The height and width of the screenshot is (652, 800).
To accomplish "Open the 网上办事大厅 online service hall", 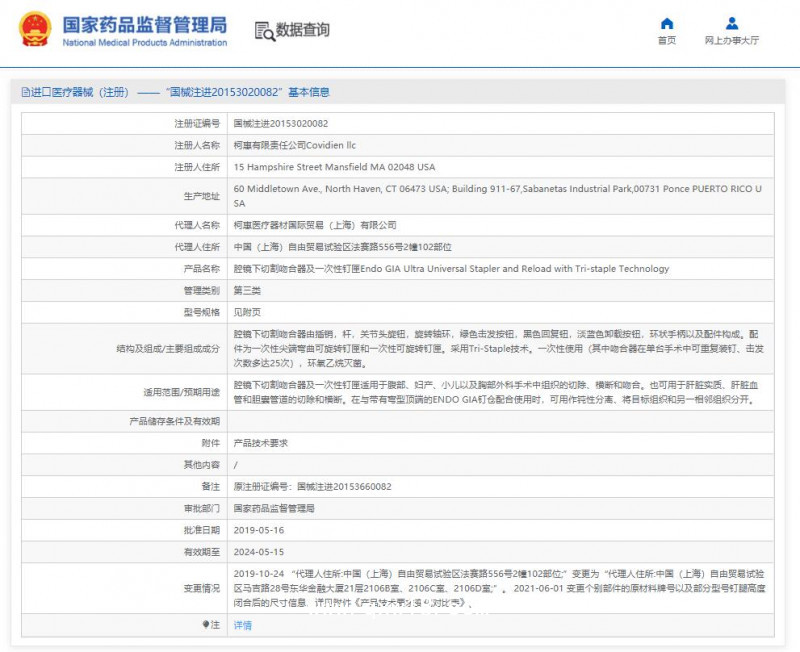I will click(730, 40).
